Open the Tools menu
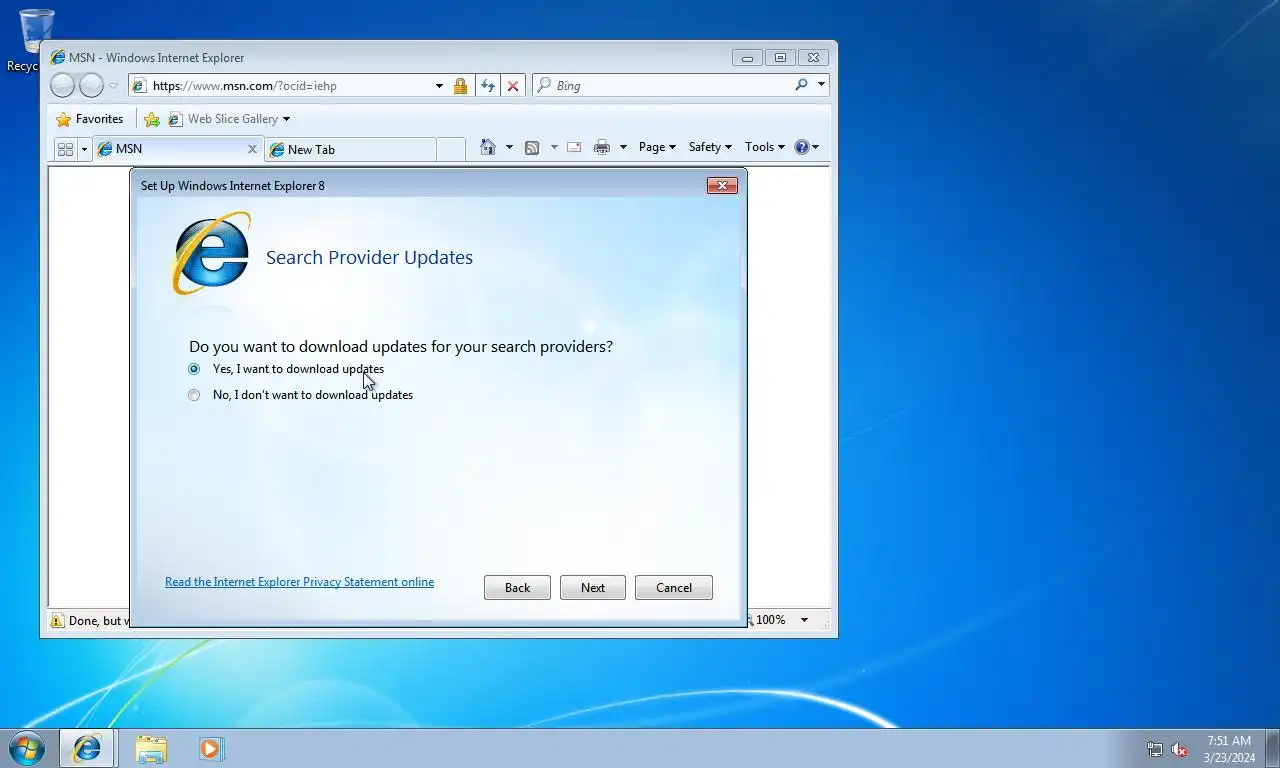 (765, 147)
